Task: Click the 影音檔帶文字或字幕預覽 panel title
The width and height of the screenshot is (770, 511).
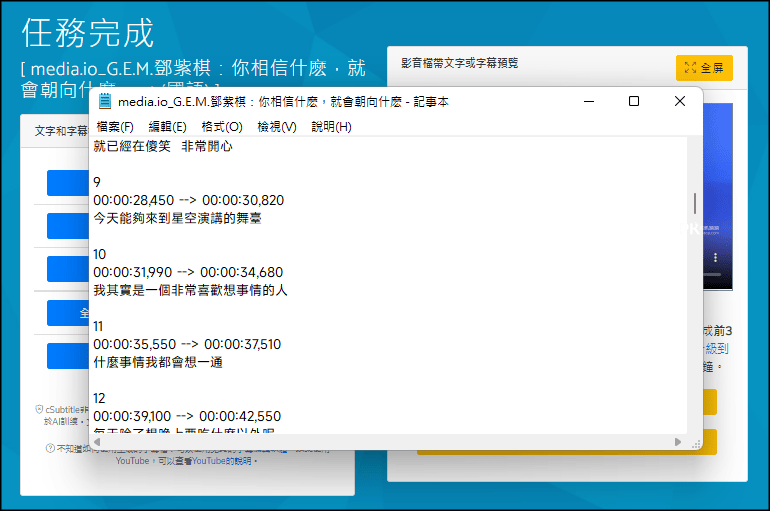Action: tap(460, 63)
